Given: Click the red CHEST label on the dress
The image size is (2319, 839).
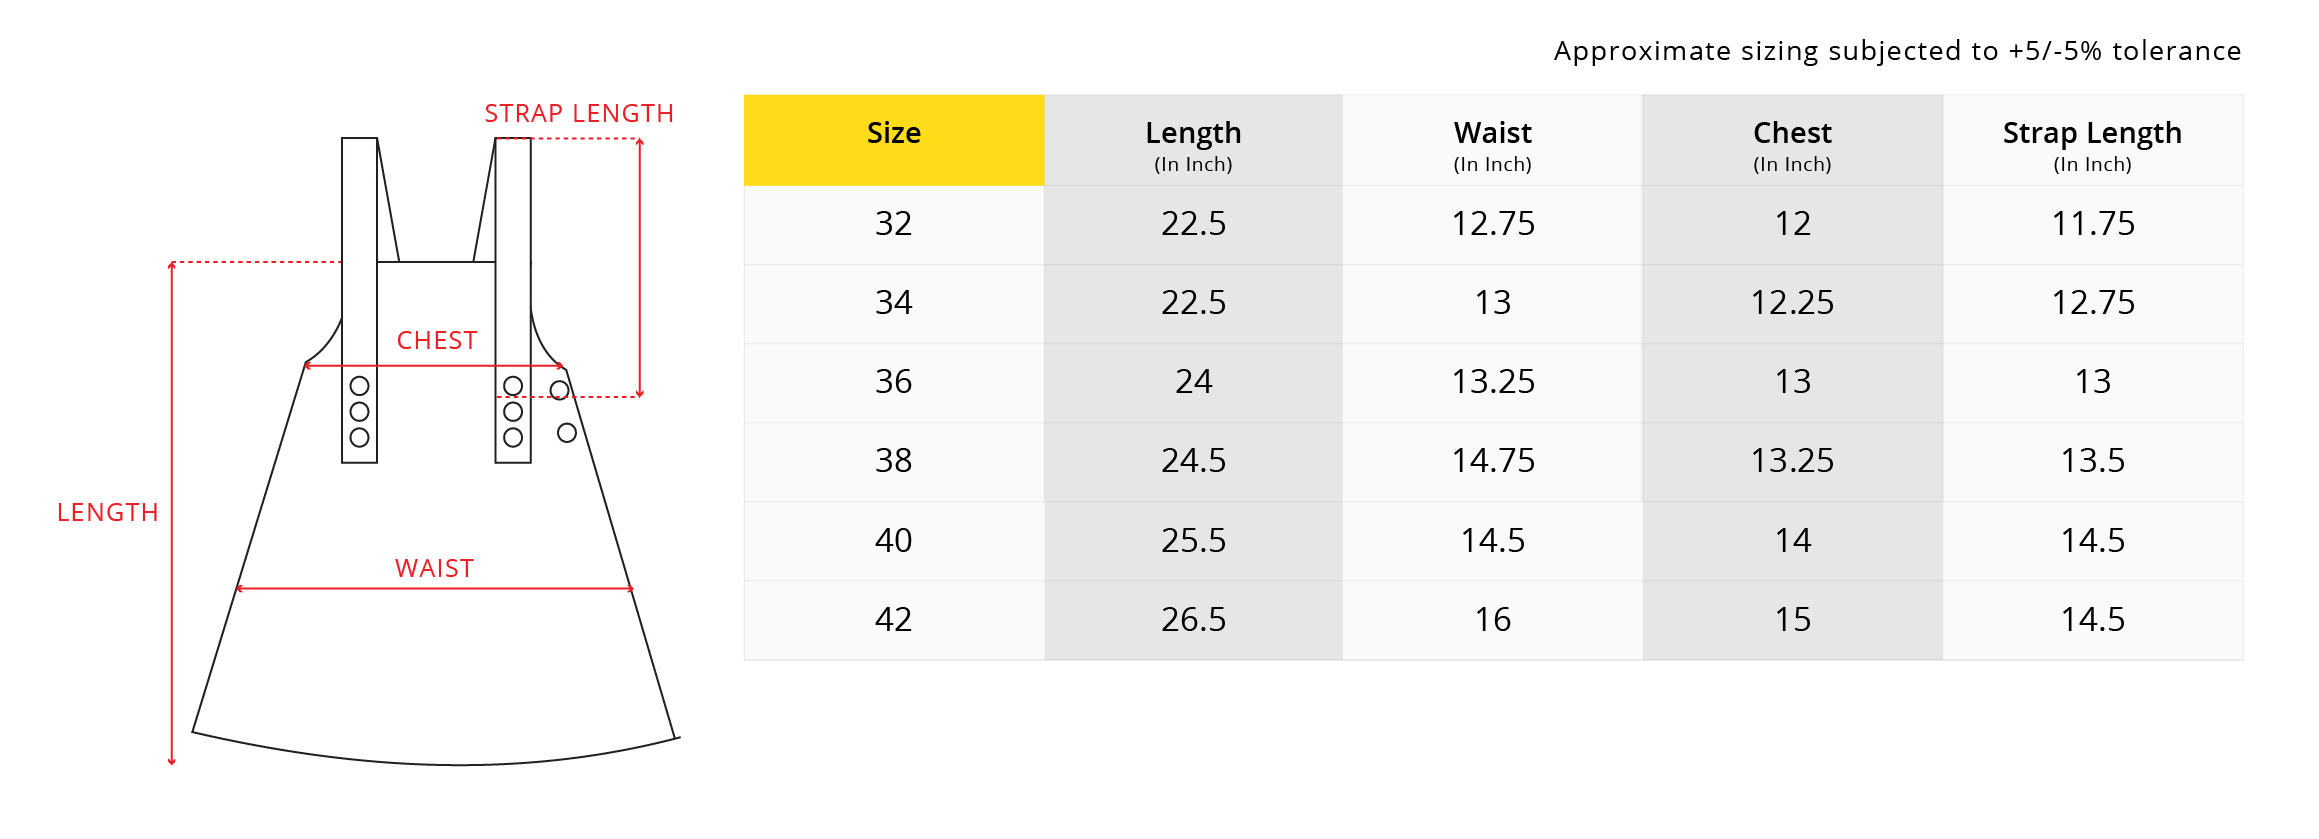Looking at the screenshot, I should tap(437, 341).
